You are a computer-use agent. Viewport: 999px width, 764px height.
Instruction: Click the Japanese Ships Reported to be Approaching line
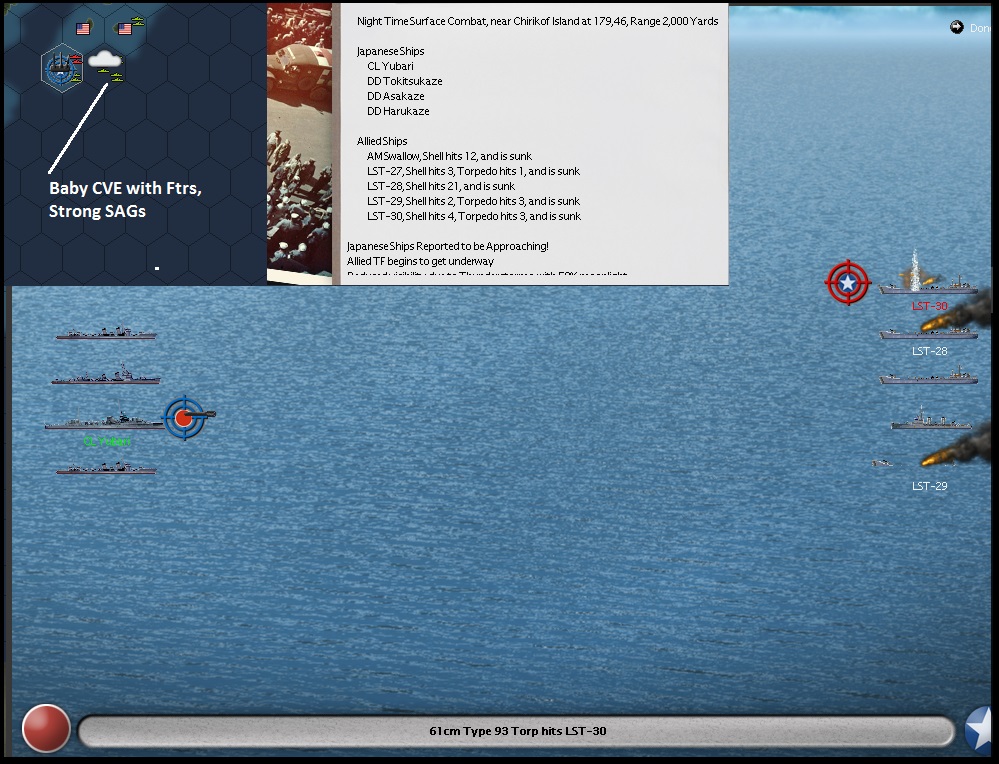point(447,246)
